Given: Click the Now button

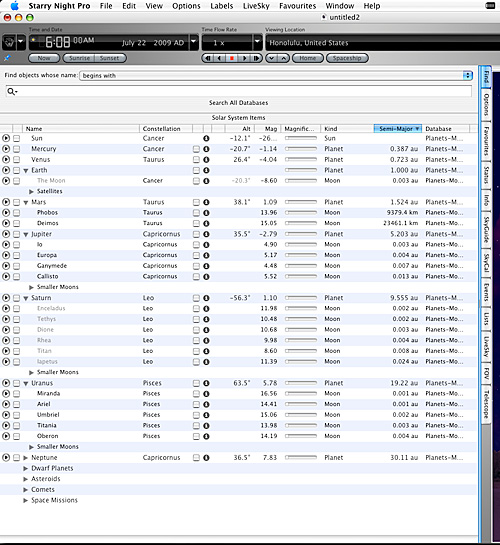Looking at the screenshot, I should point(44,58).
